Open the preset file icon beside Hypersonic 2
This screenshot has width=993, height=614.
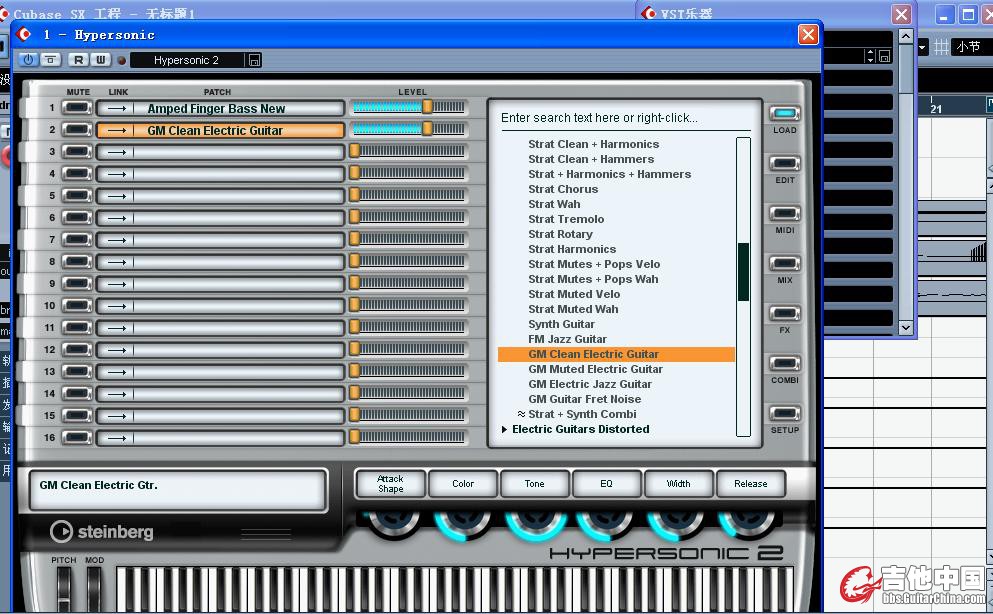254,60
